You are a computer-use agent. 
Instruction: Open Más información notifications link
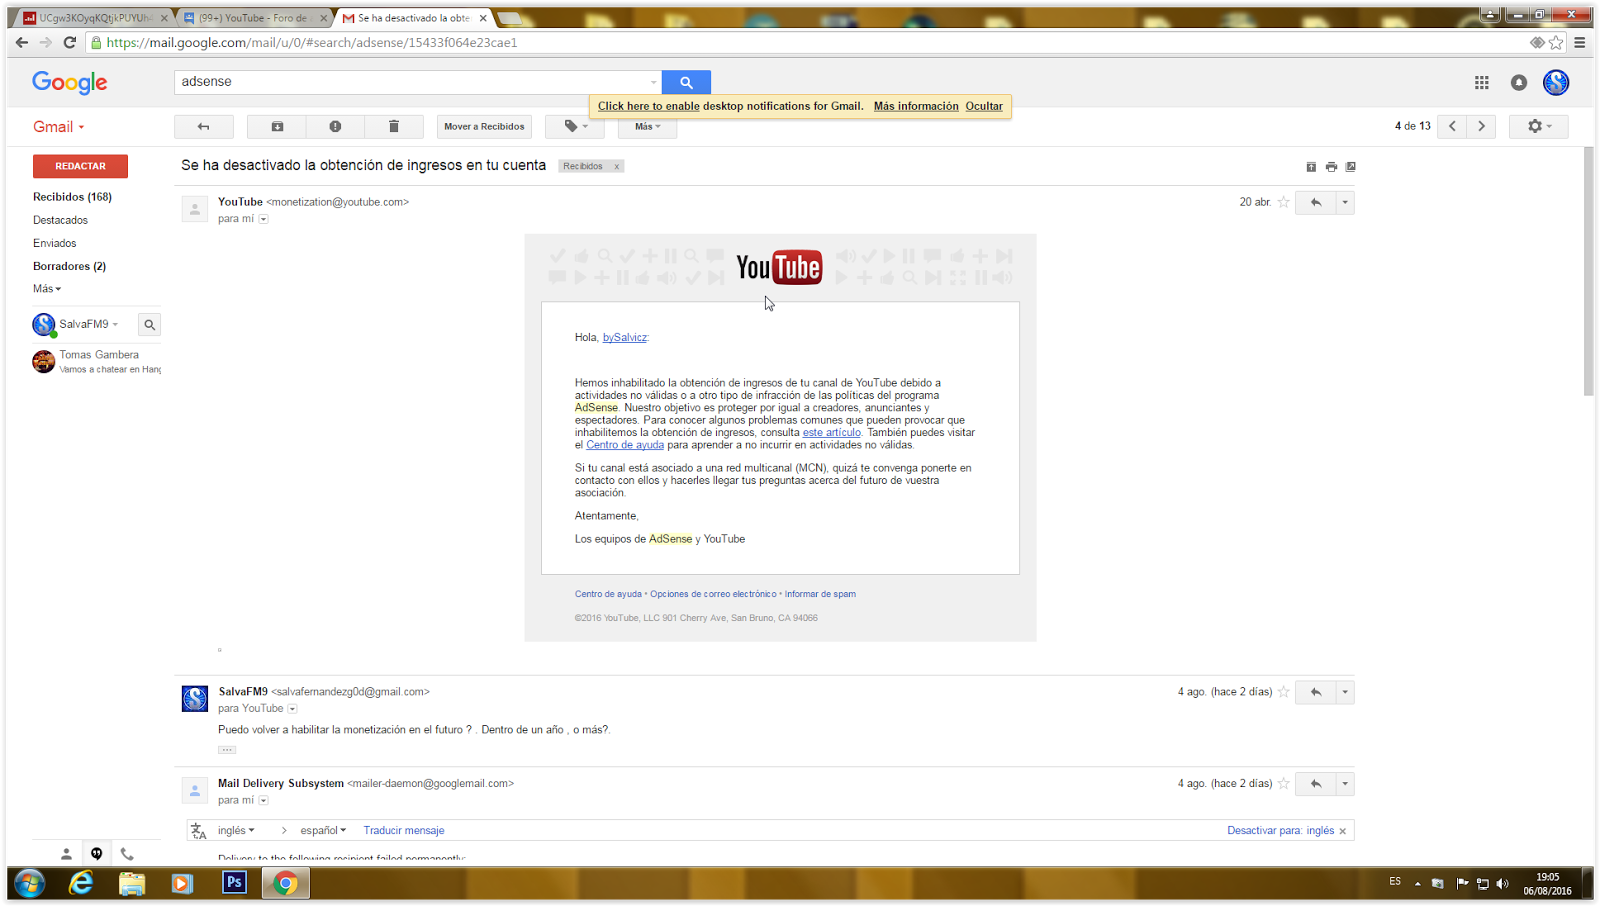tap(916, 106)
